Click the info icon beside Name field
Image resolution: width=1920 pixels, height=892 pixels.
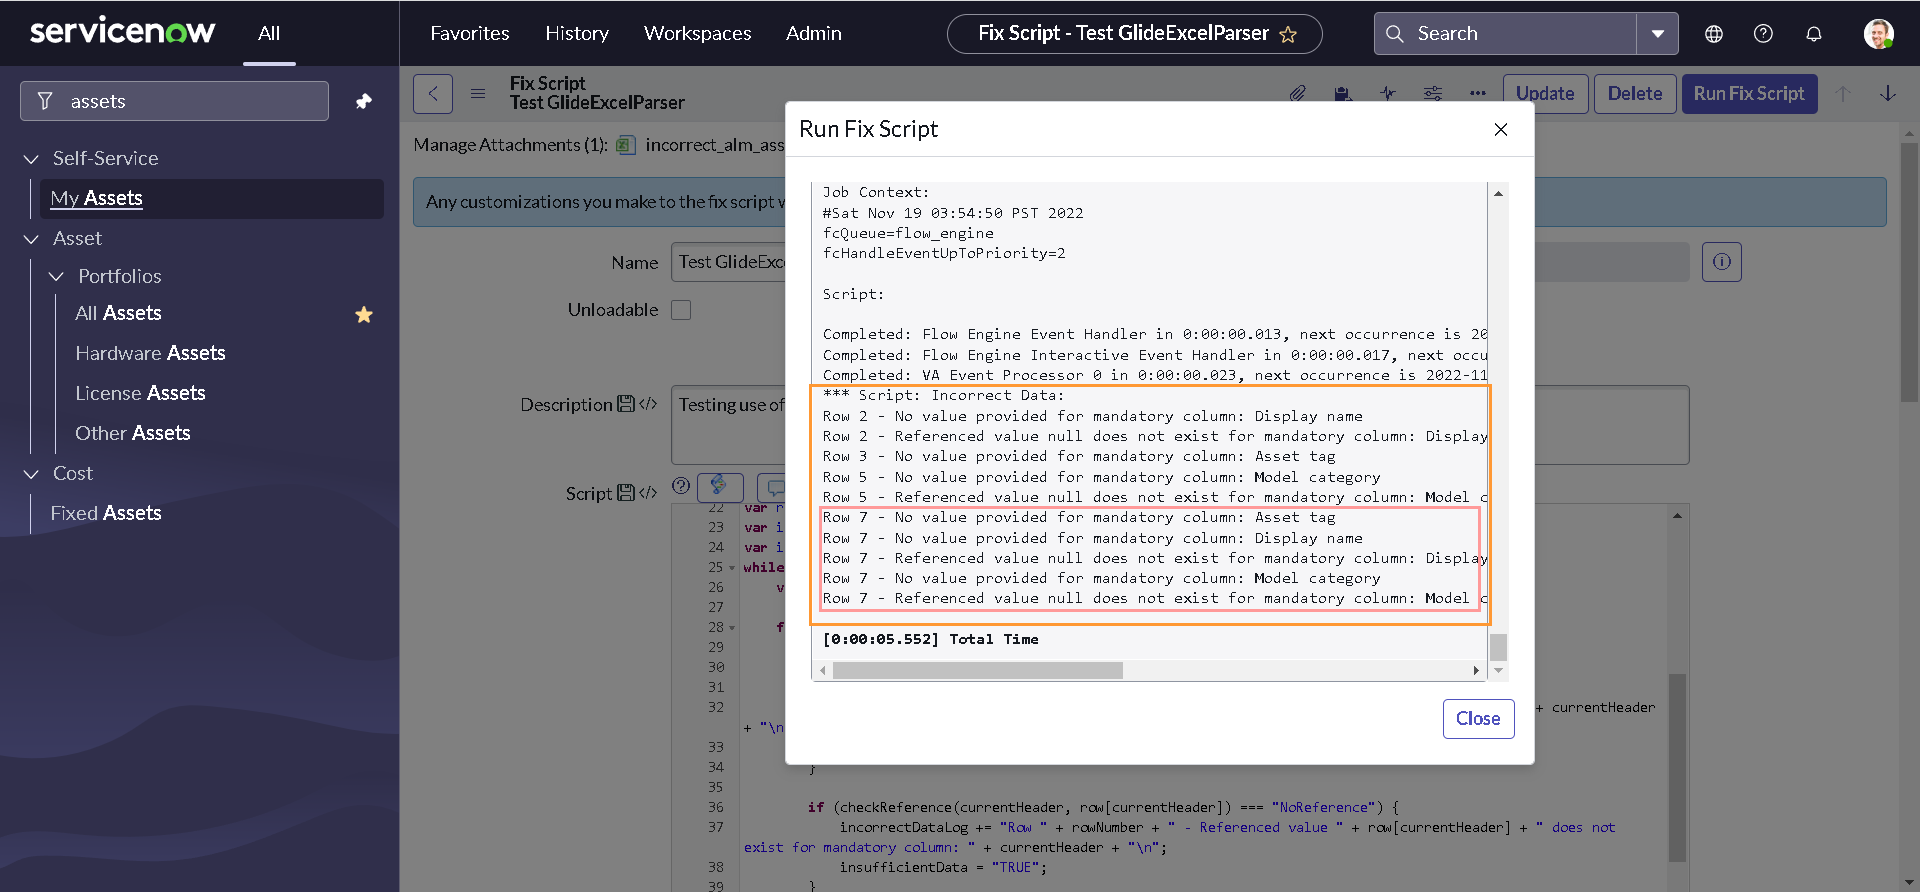(x=1722, y=262)
